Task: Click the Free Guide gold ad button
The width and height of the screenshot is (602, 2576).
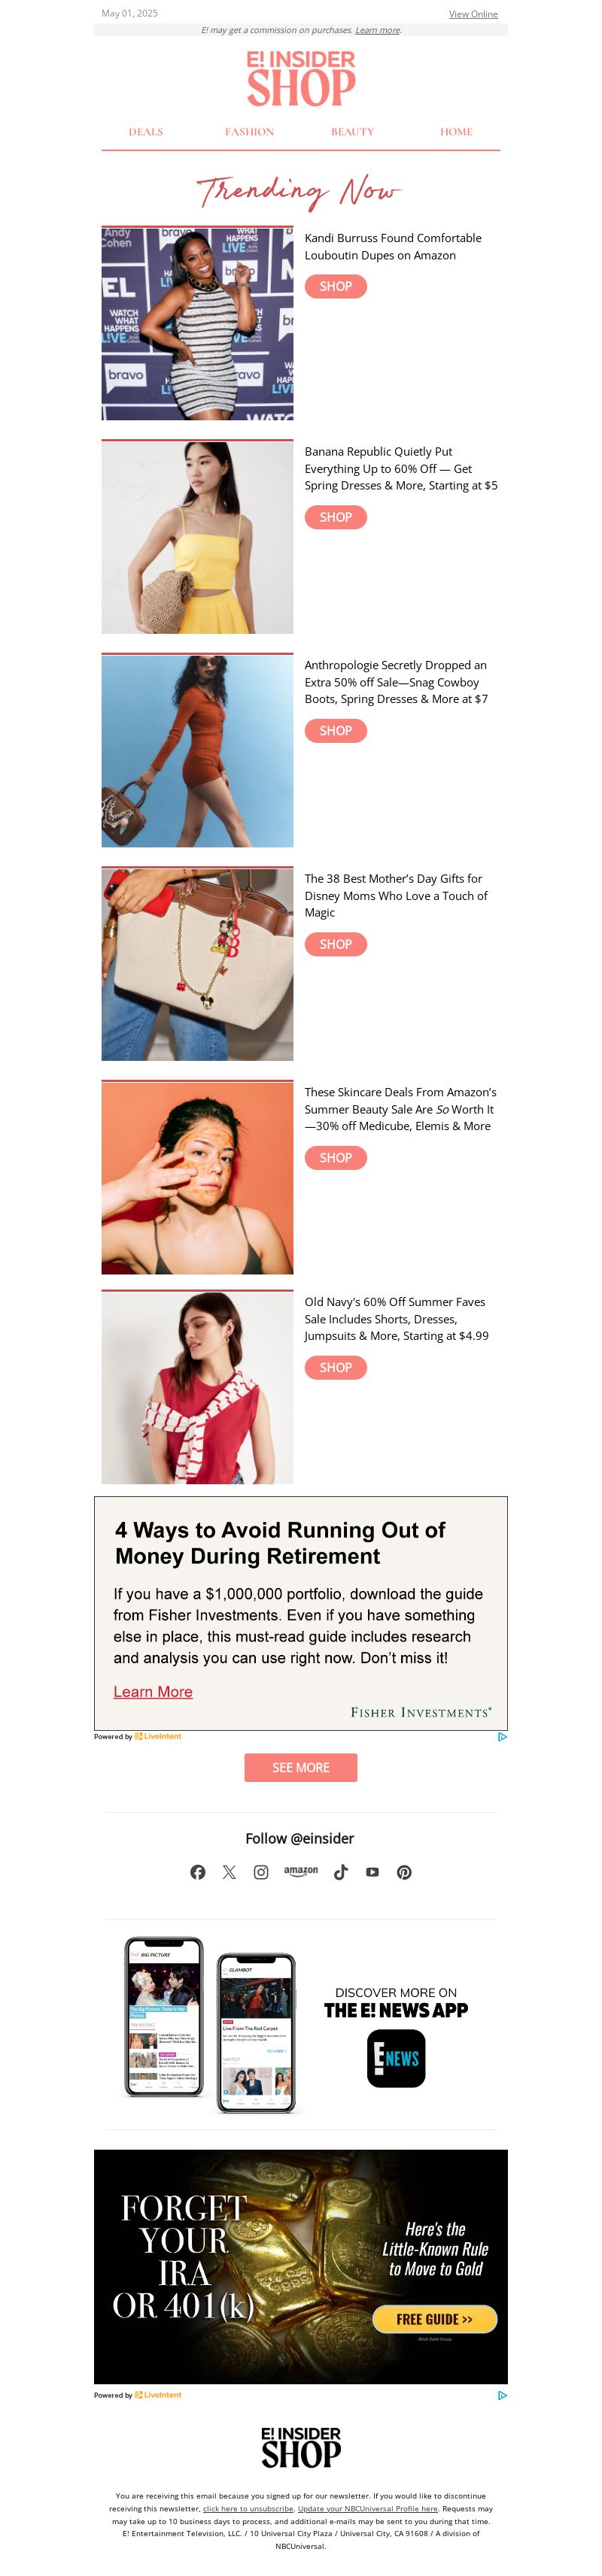Action: (x=435, y=2319)
